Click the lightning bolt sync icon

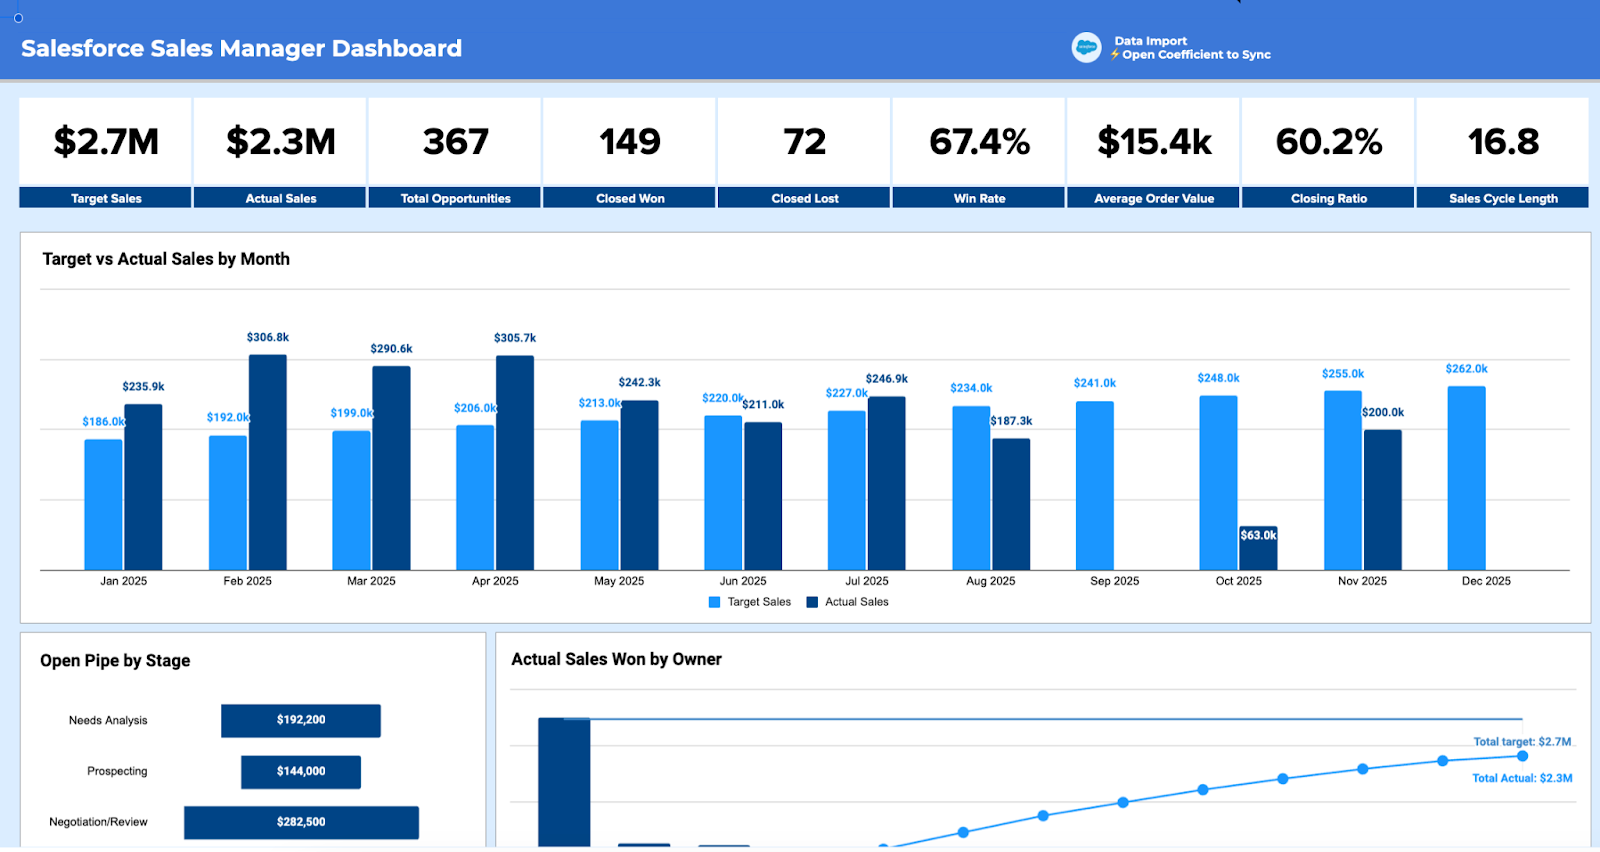(1115, 55)
